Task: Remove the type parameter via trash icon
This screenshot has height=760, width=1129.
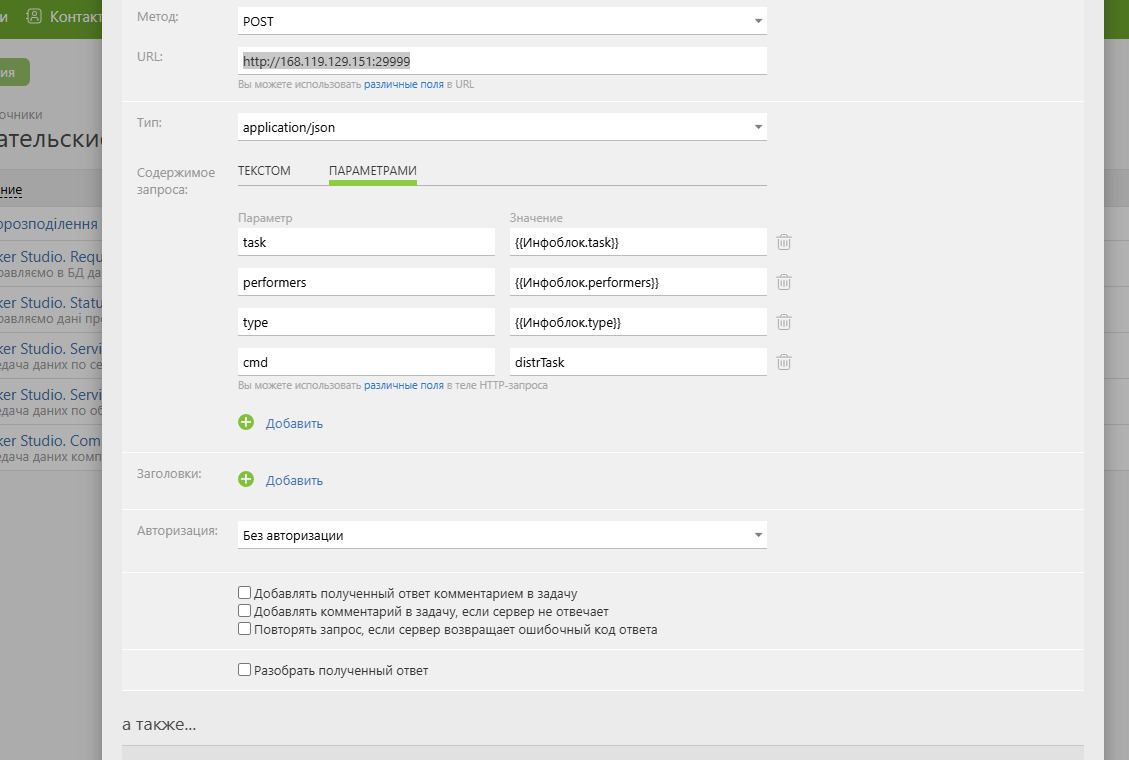Action: click(x=784, y=322)
